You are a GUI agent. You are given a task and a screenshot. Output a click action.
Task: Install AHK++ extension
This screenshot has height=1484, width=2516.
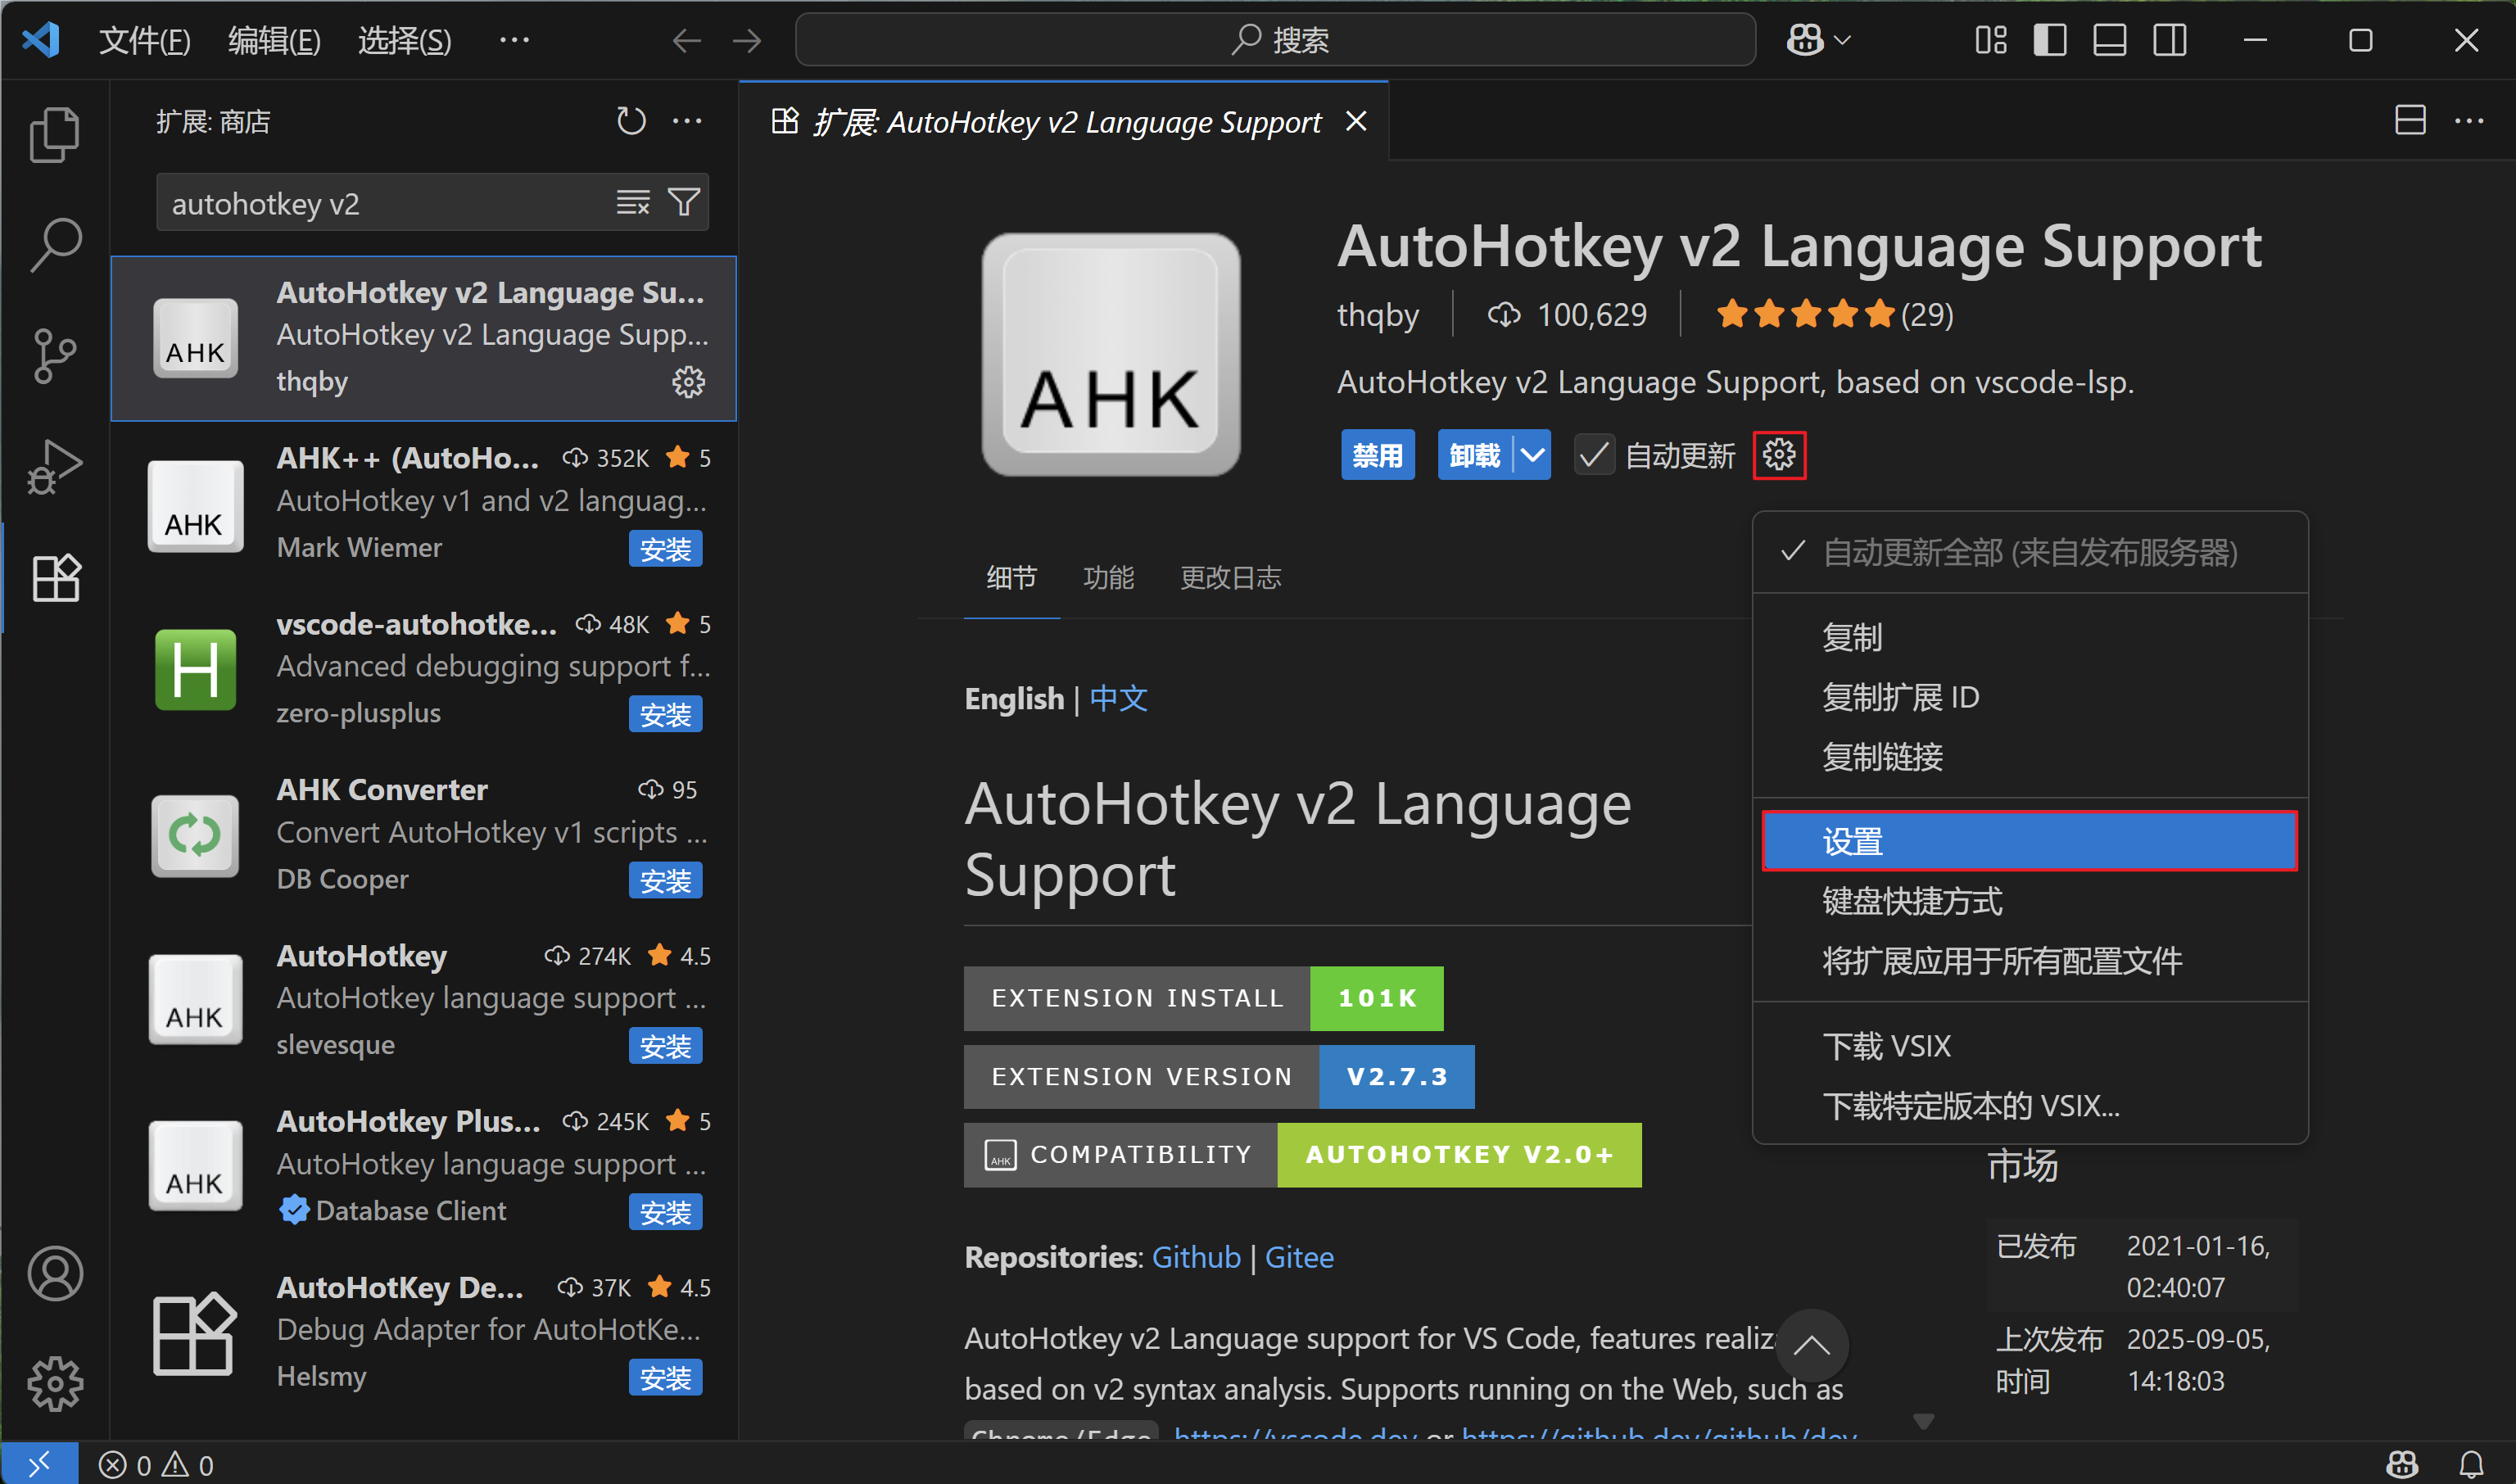pos(665,549)
